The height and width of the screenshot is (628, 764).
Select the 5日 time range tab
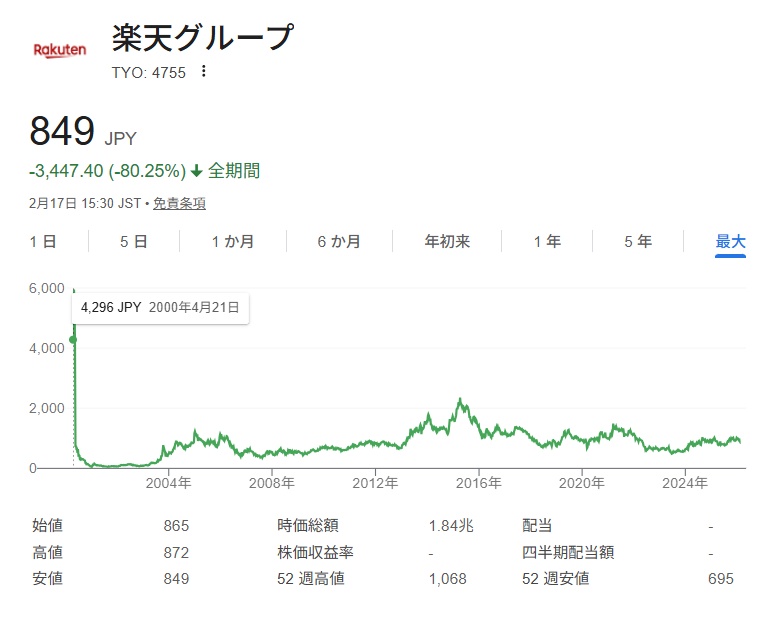pos(133,242)
